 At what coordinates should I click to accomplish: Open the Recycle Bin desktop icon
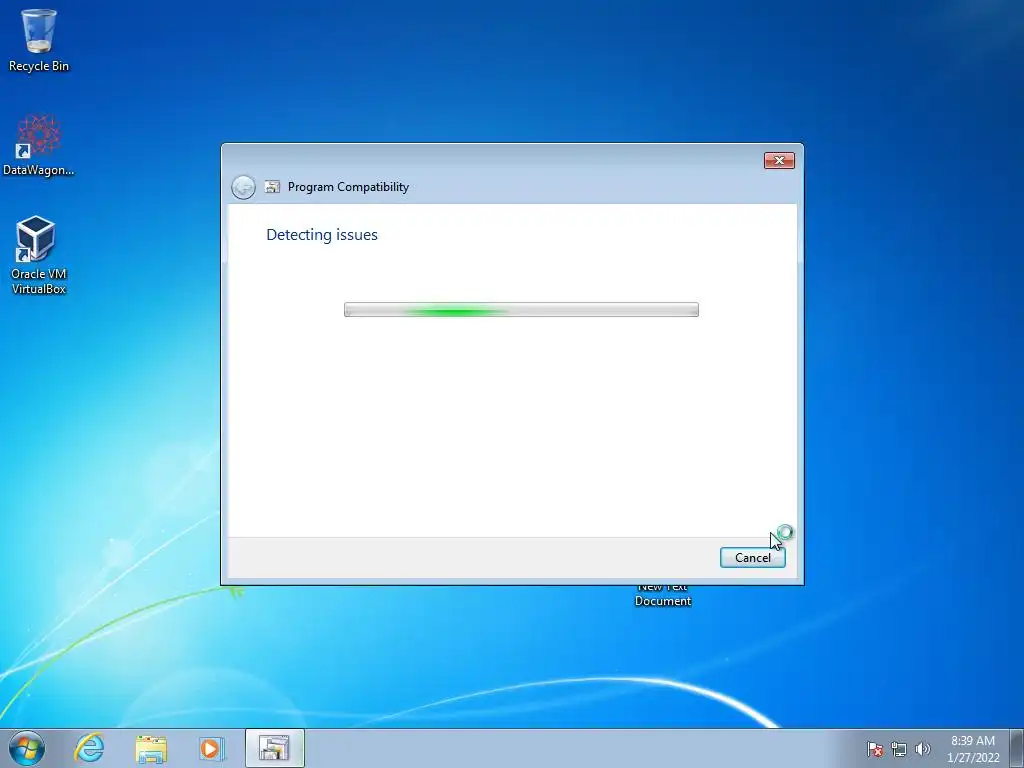point(39,40)
